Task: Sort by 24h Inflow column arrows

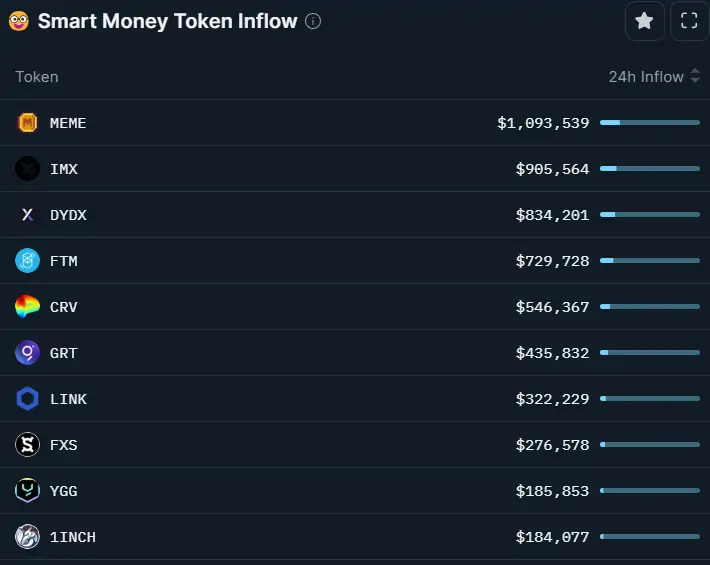Action: click(695, 76)
